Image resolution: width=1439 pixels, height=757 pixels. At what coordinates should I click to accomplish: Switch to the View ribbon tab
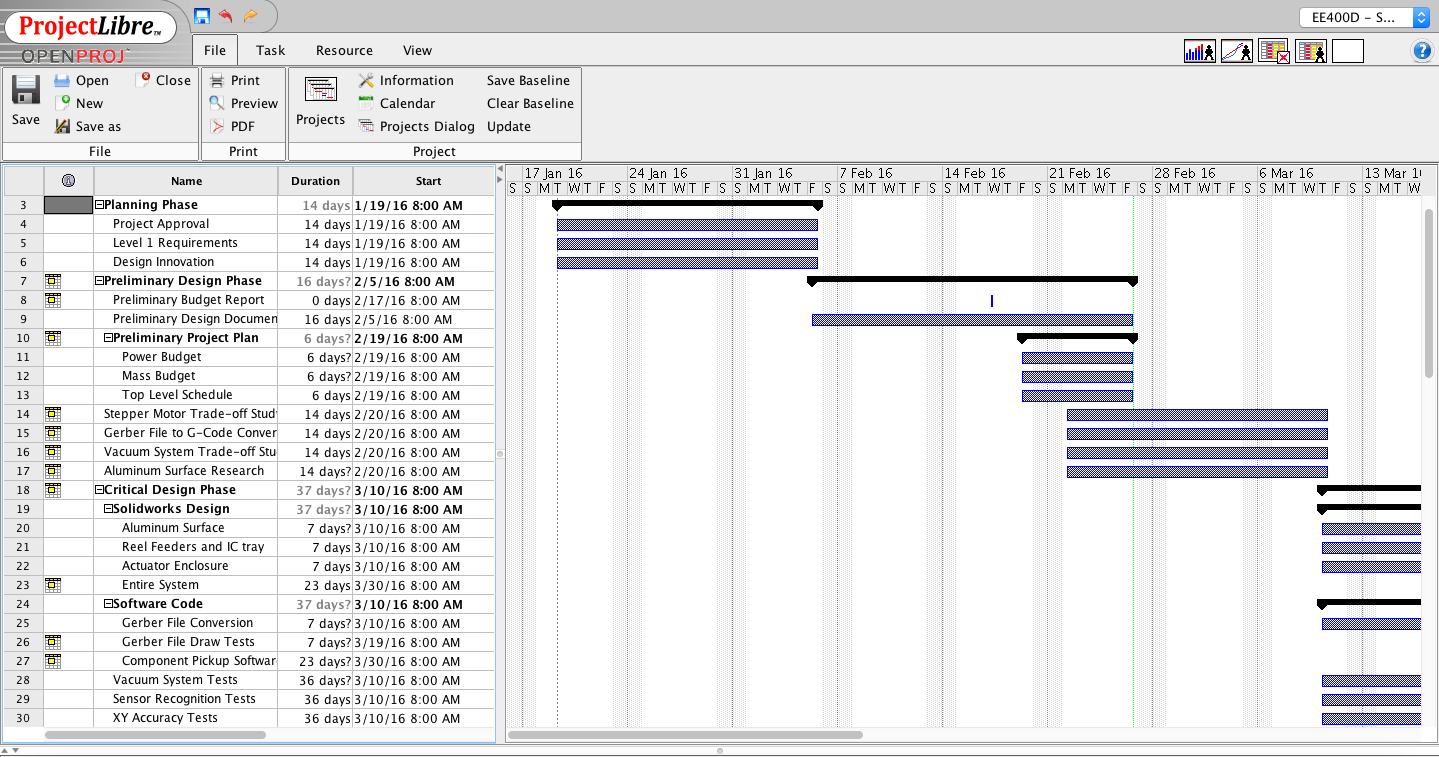(417, 50)
